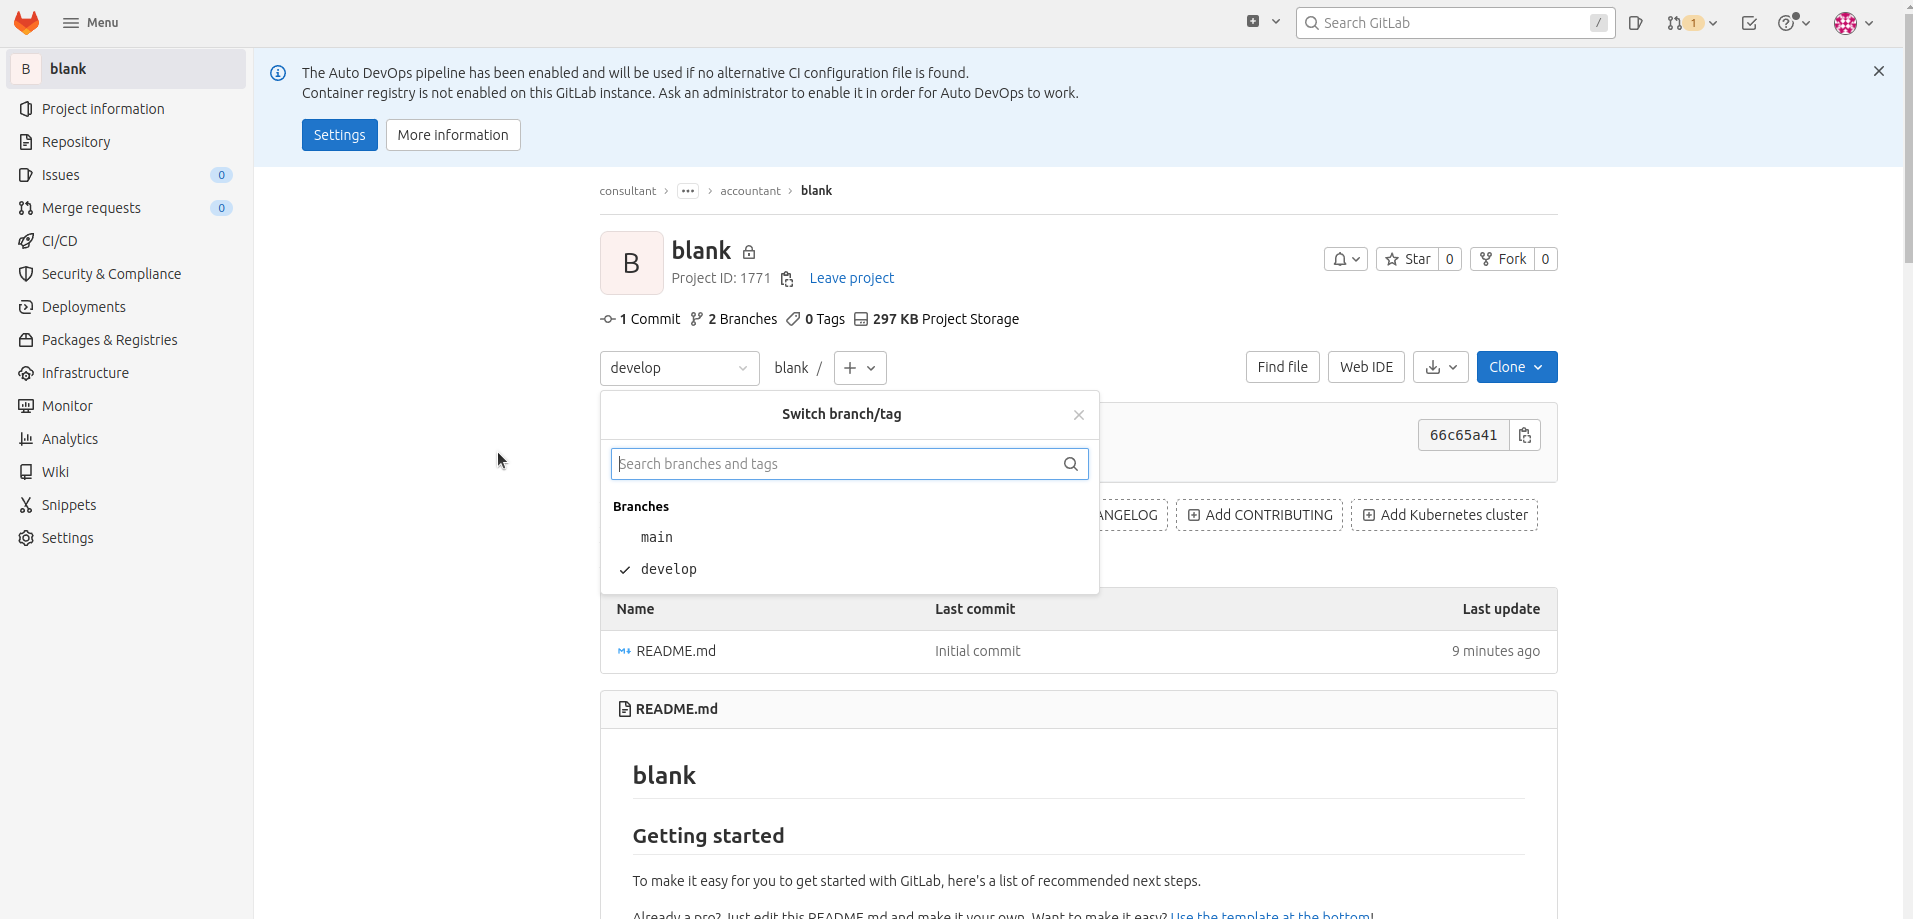Open Merge requests in sidebar
Screen dimensions: 1913x919
point(126,208)
